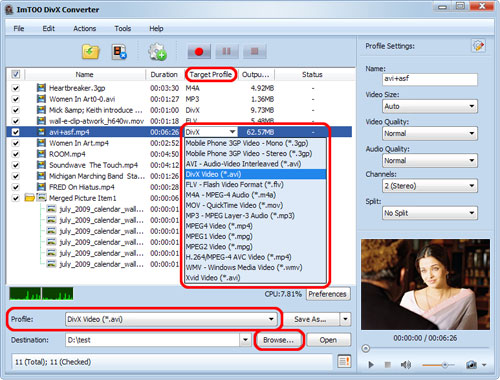The image size is (500, 380).
Task: Sort by the Target Profile column header
Action: [211, 74]
